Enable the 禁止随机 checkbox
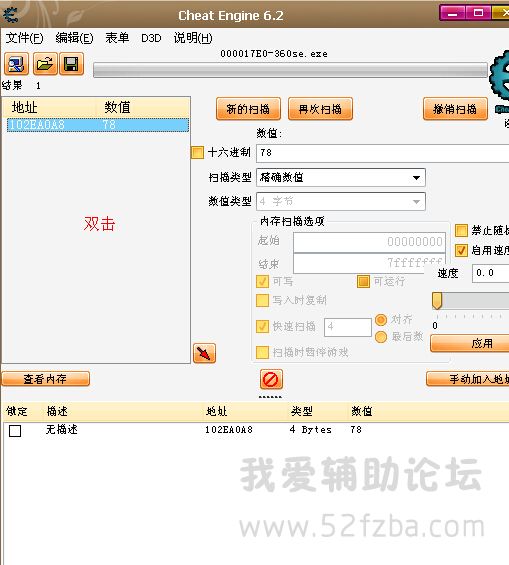This screenshot has width=509, height=565. coord(461,230)
